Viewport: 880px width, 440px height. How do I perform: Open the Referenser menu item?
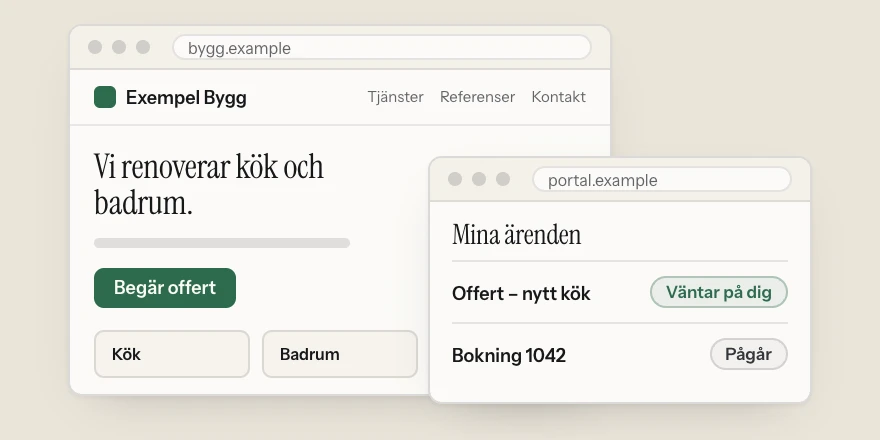coord(478,97)
